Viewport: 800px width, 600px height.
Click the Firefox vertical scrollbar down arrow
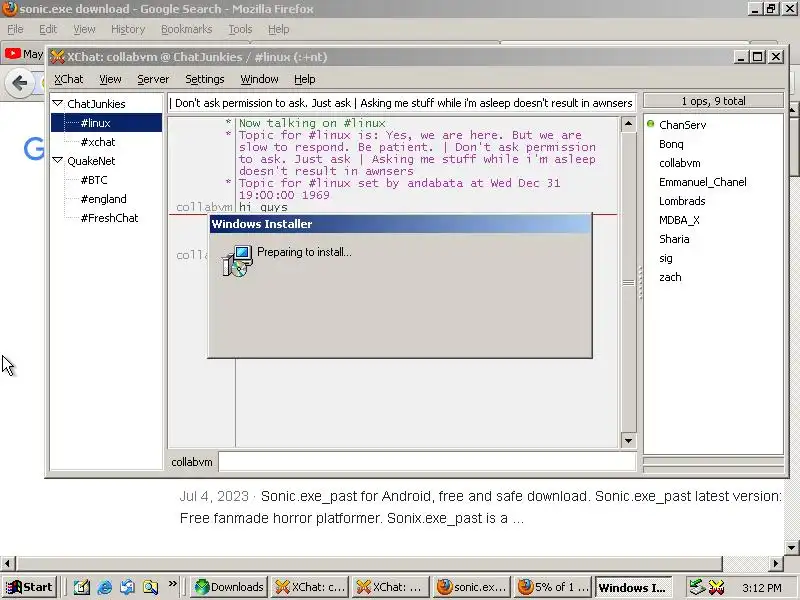[792, 548]
